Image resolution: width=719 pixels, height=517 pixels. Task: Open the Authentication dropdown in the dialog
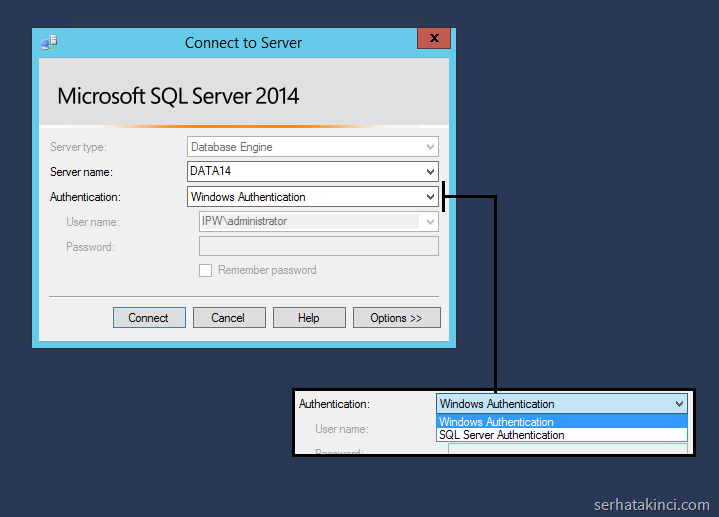[x=430, y=197]
